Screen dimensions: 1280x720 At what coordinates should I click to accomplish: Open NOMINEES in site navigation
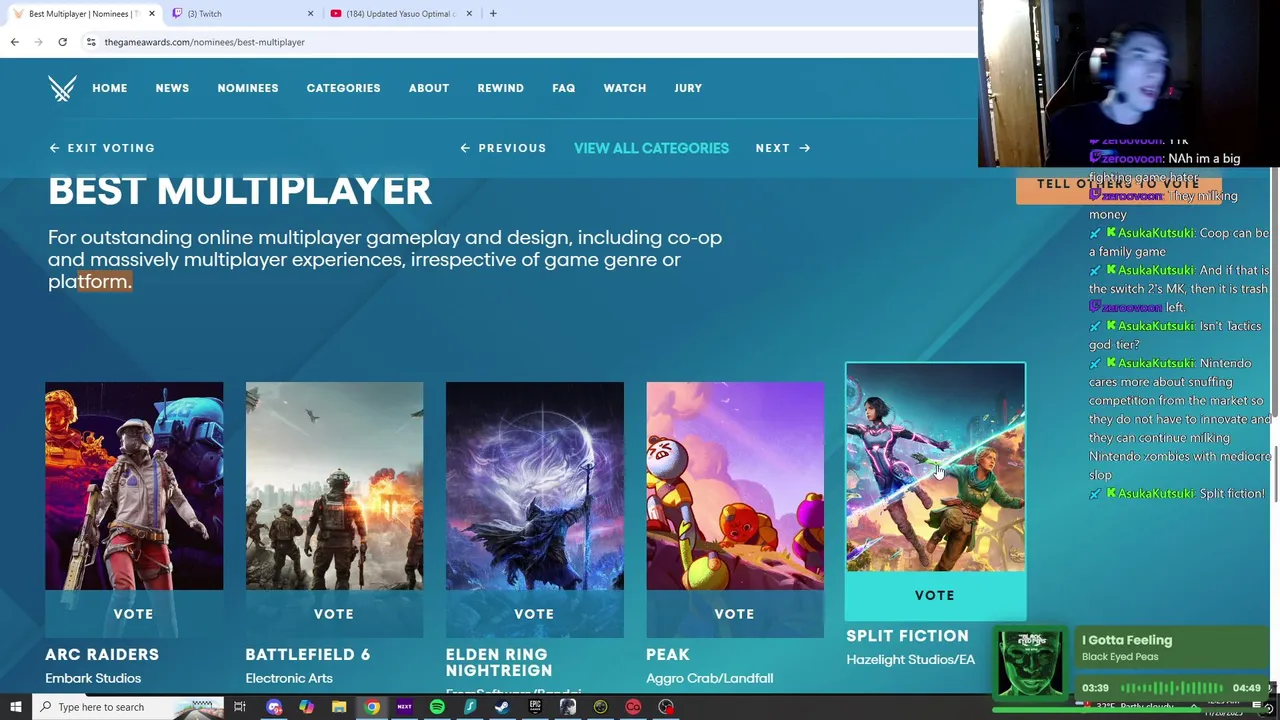click(248, 88)
